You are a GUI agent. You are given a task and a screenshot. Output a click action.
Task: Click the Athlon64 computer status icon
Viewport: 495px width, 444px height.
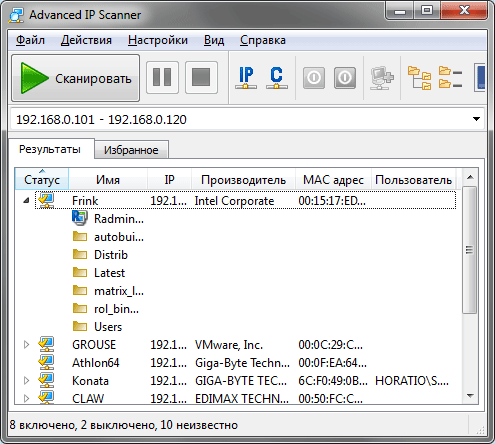point(46,362)
